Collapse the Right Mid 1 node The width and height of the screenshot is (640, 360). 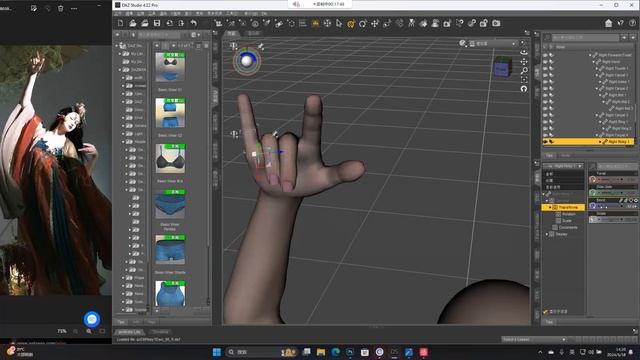point(600,95)
